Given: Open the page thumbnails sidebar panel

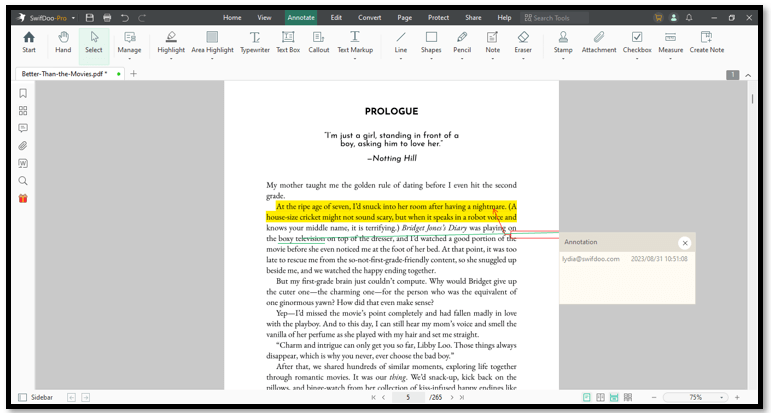Looking at the screenshot, I should (23, 111).
